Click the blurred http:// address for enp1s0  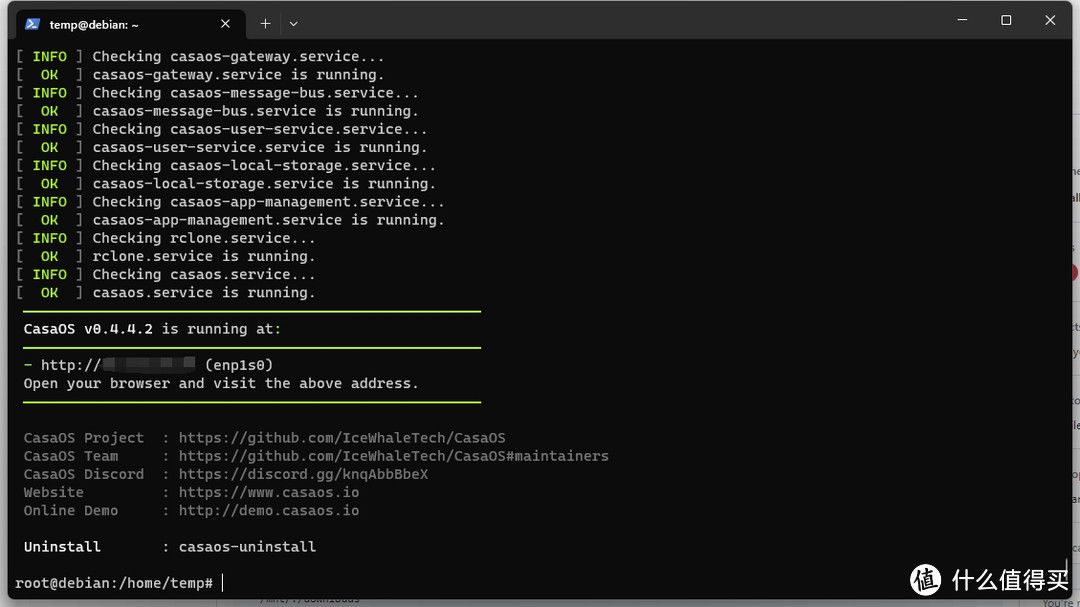pos(118,365)
